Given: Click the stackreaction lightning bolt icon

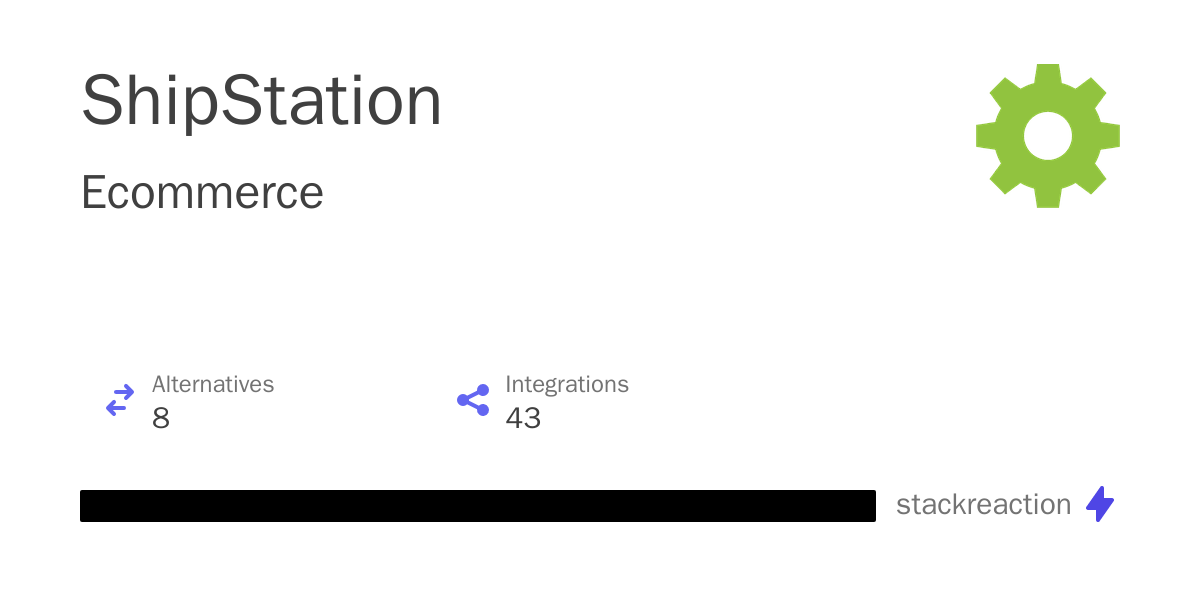Looking at the screenshot, I should pos(1100,504).
